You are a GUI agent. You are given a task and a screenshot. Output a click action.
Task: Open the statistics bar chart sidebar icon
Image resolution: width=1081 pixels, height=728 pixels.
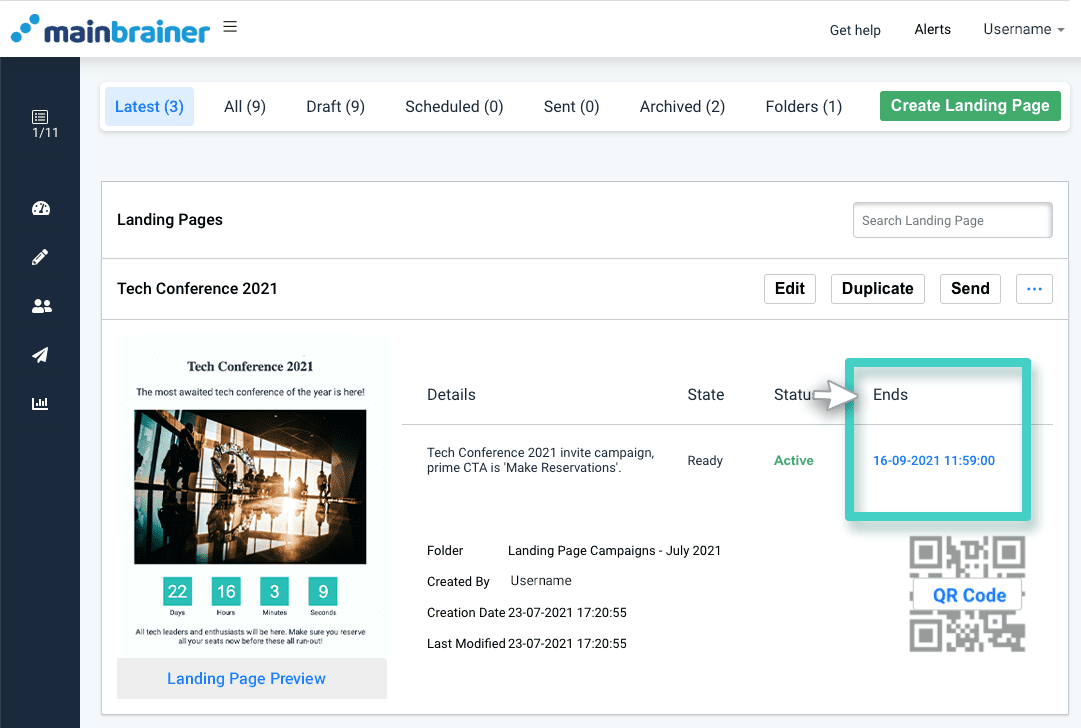click(x=41, y=403)
